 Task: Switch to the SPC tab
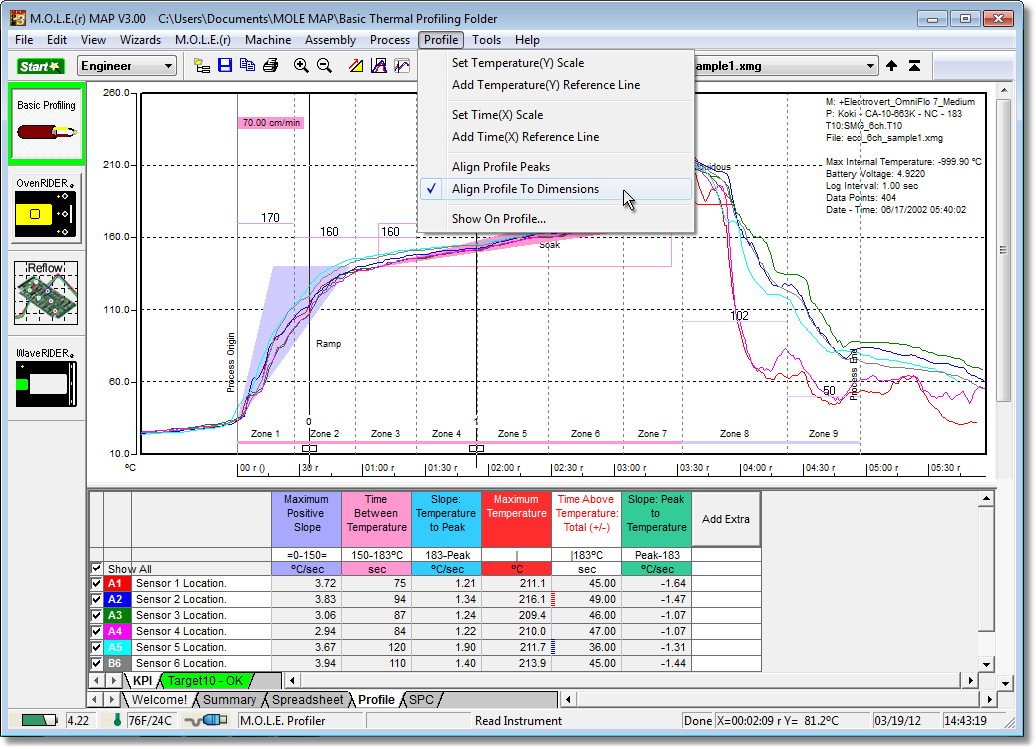422,699
